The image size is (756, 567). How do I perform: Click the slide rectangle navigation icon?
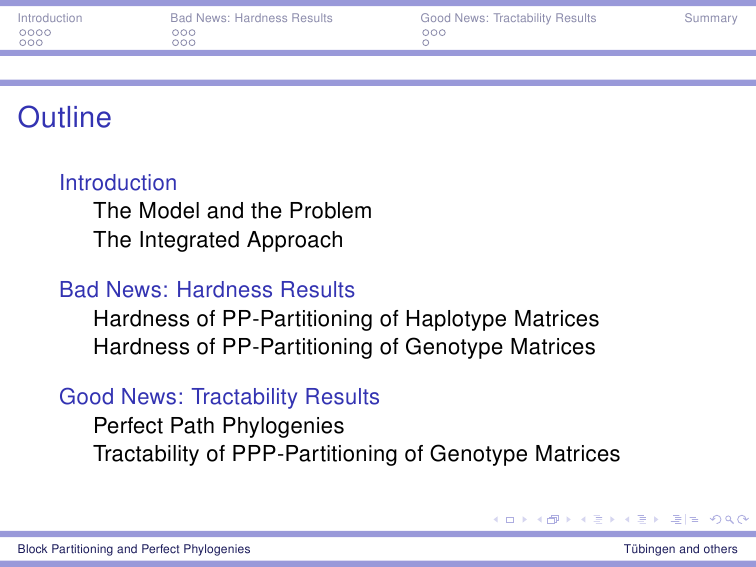[510, 520]
